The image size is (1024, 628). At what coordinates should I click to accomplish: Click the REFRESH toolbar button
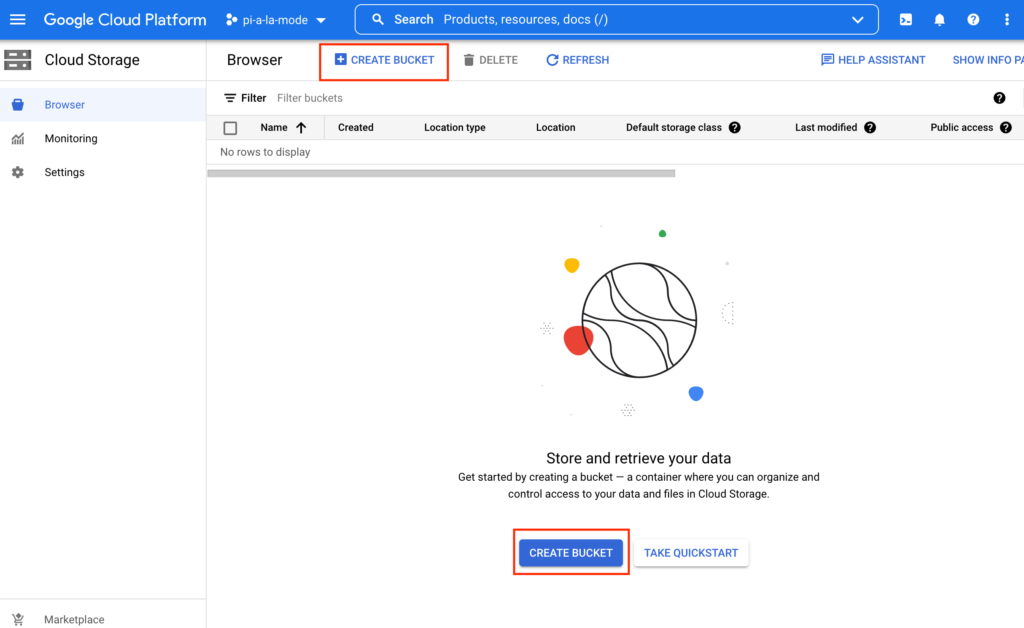577,60
